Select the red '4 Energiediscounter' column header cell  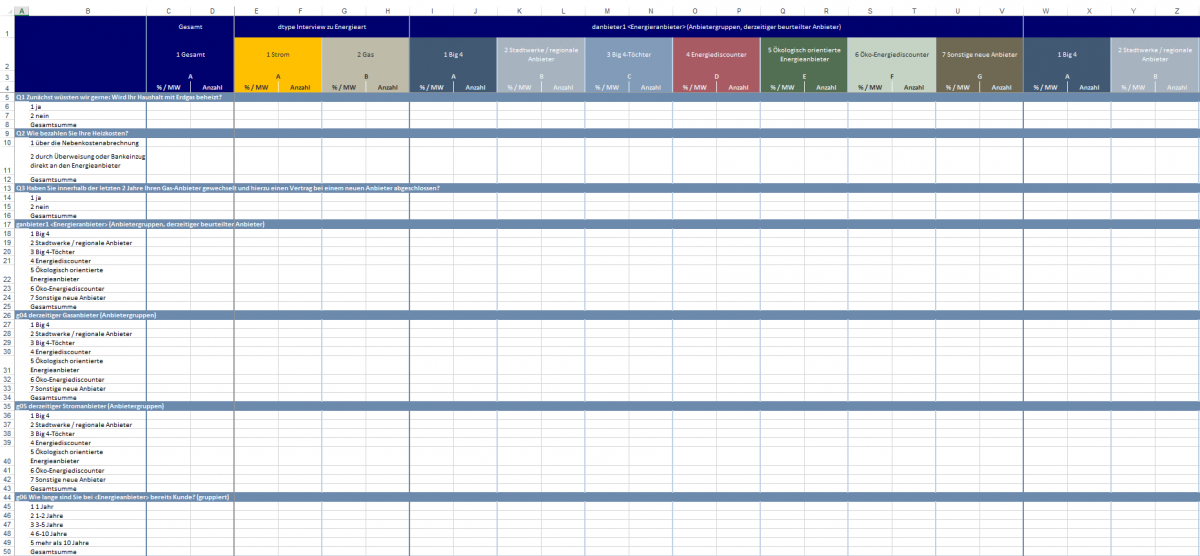click(x=716, y=53)
